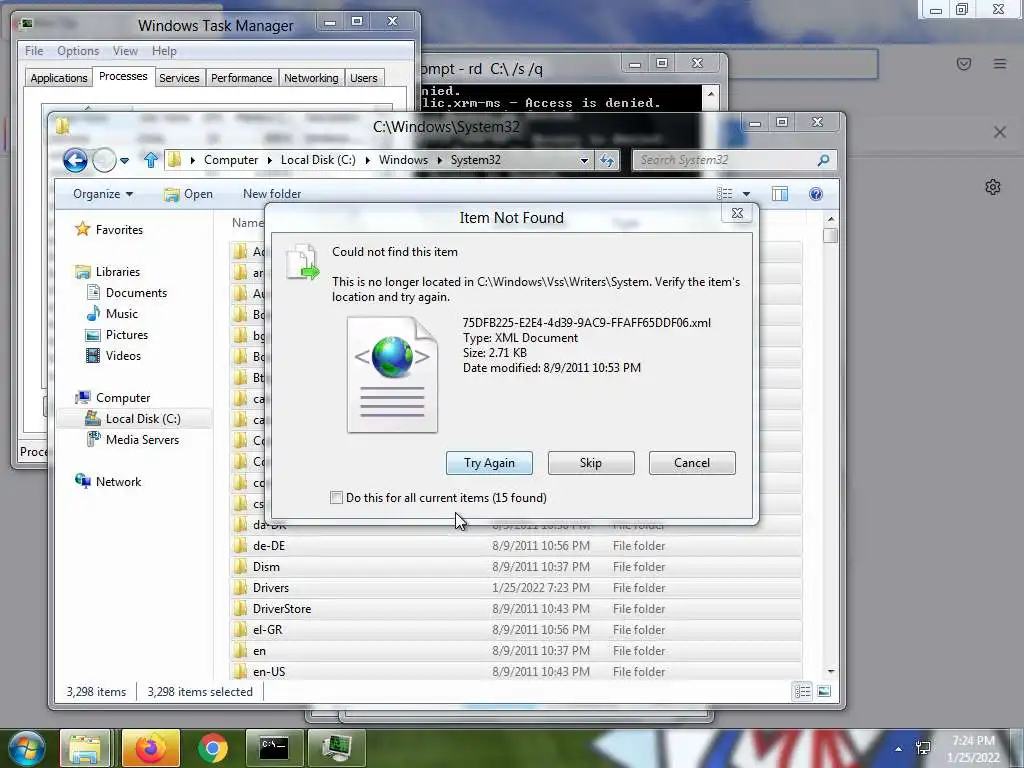Click the Windows Start button
This screenshot has height=768, width=1024.
[x=26, y=748]
